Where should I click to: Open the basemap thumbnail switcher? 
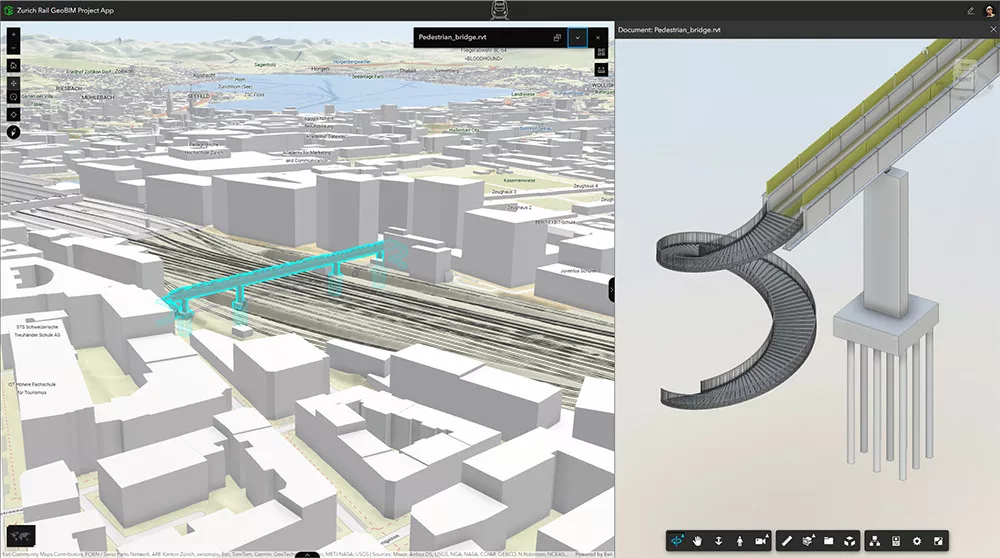click(x=20, y=535)
